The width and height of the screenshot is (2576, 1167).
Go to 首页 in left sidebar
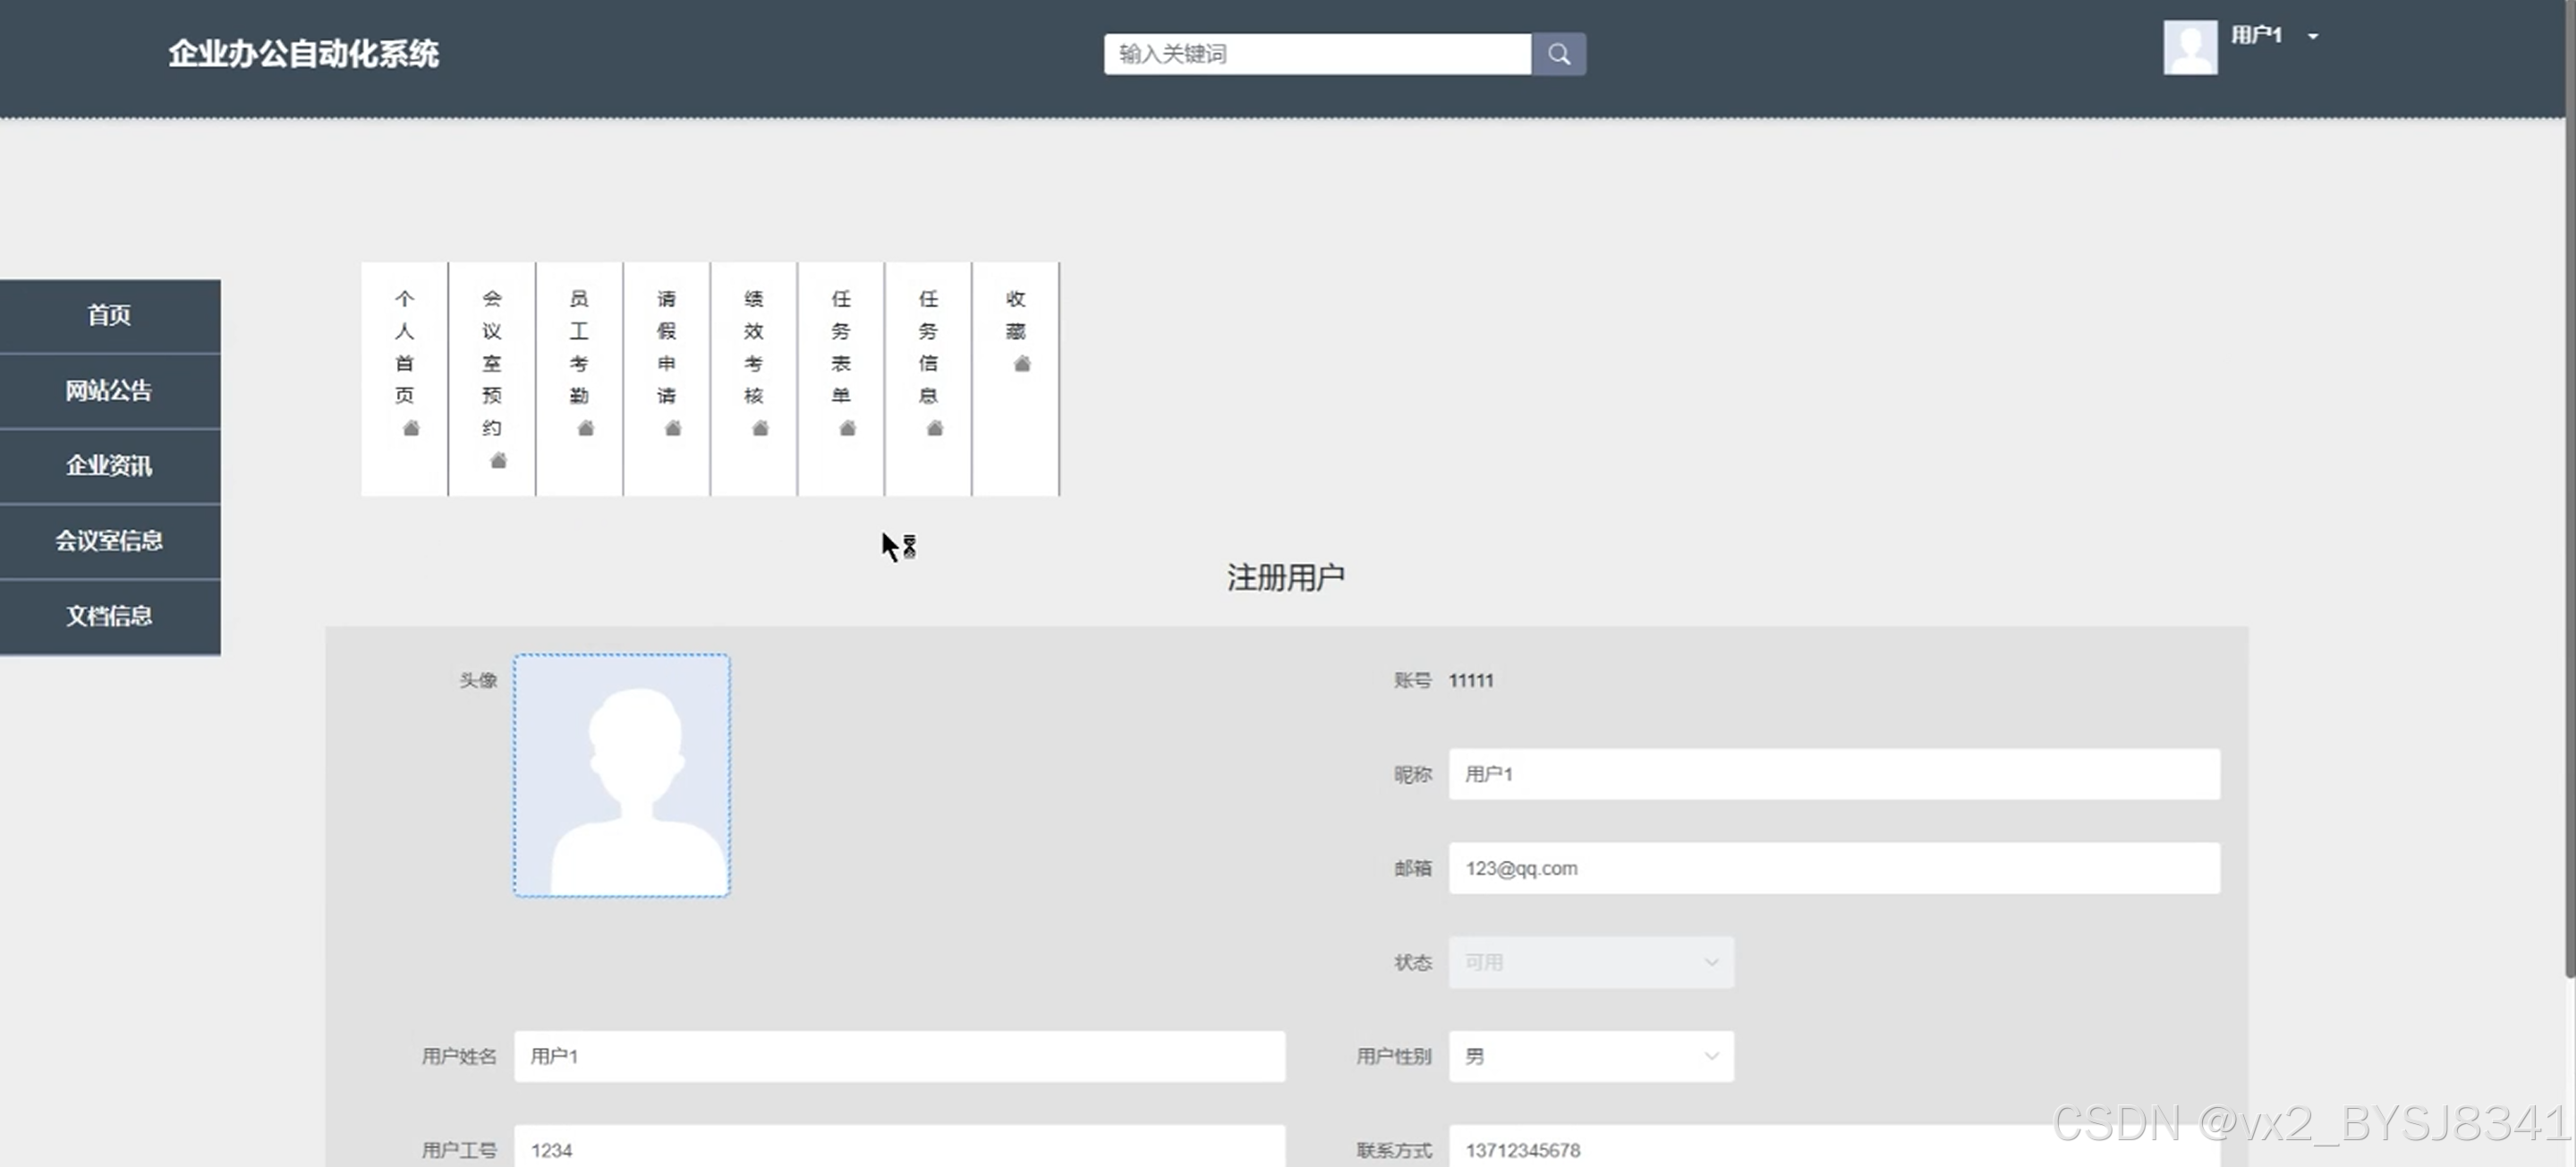point(109,315)
